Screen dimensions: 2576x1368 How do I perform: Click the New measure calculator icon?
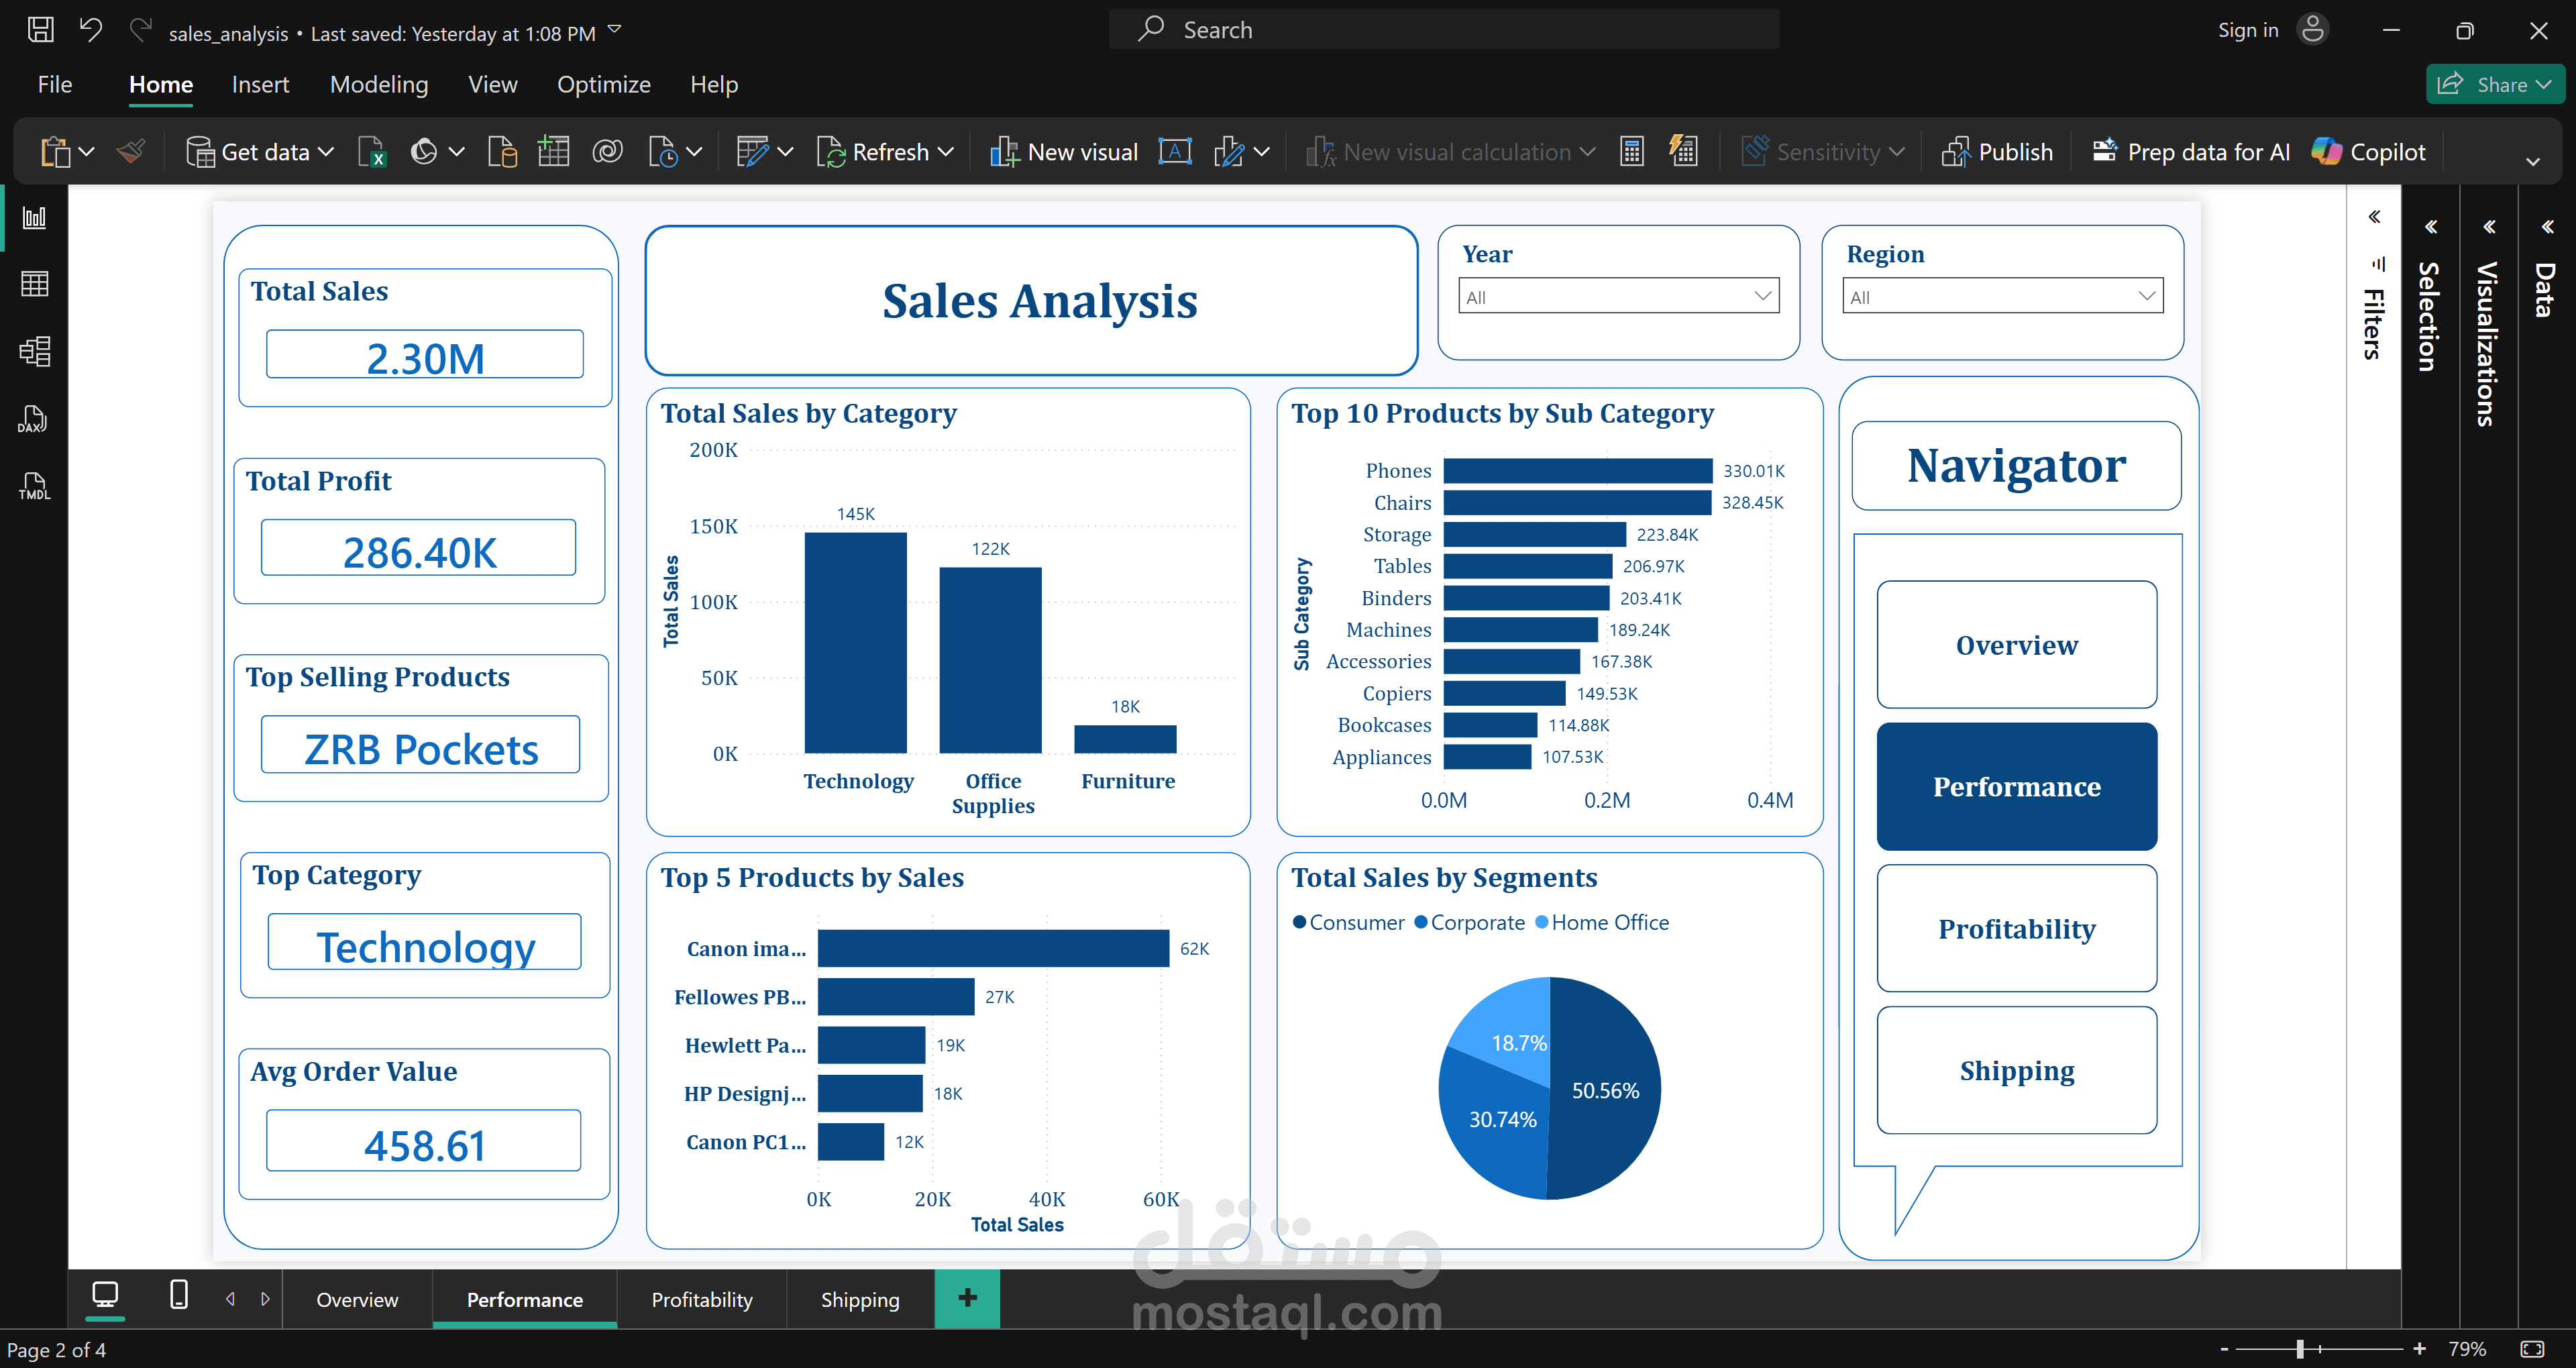coord(1631,152)
